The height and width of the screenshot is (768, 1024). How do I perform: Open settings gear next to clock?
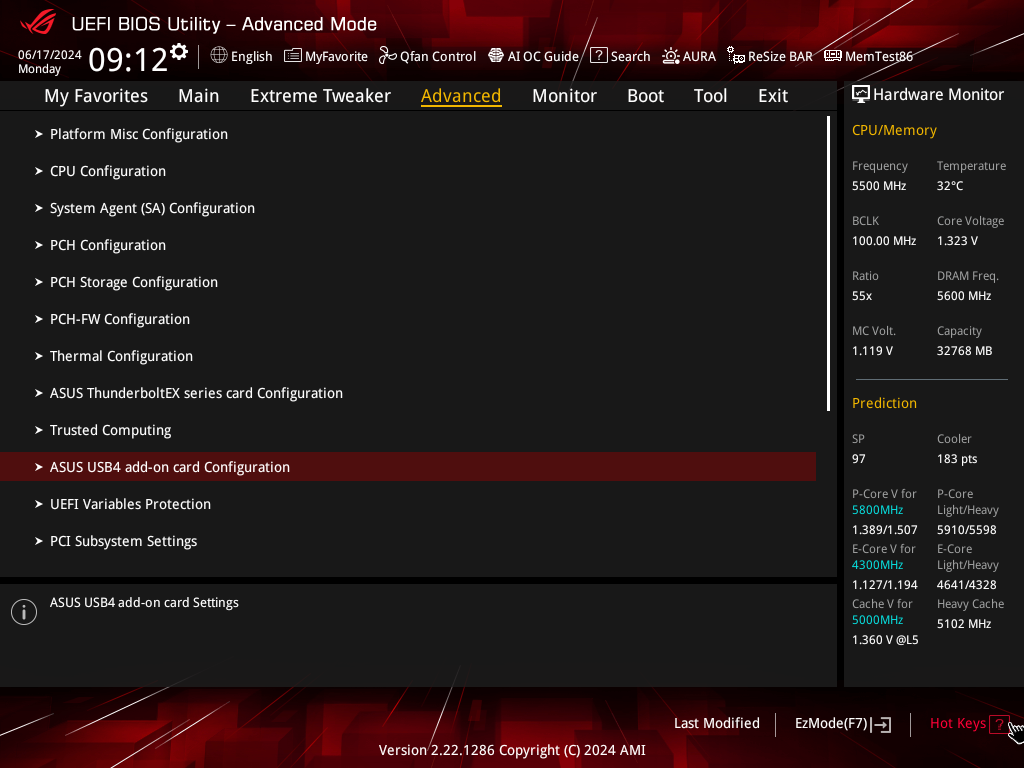[179, 52]
